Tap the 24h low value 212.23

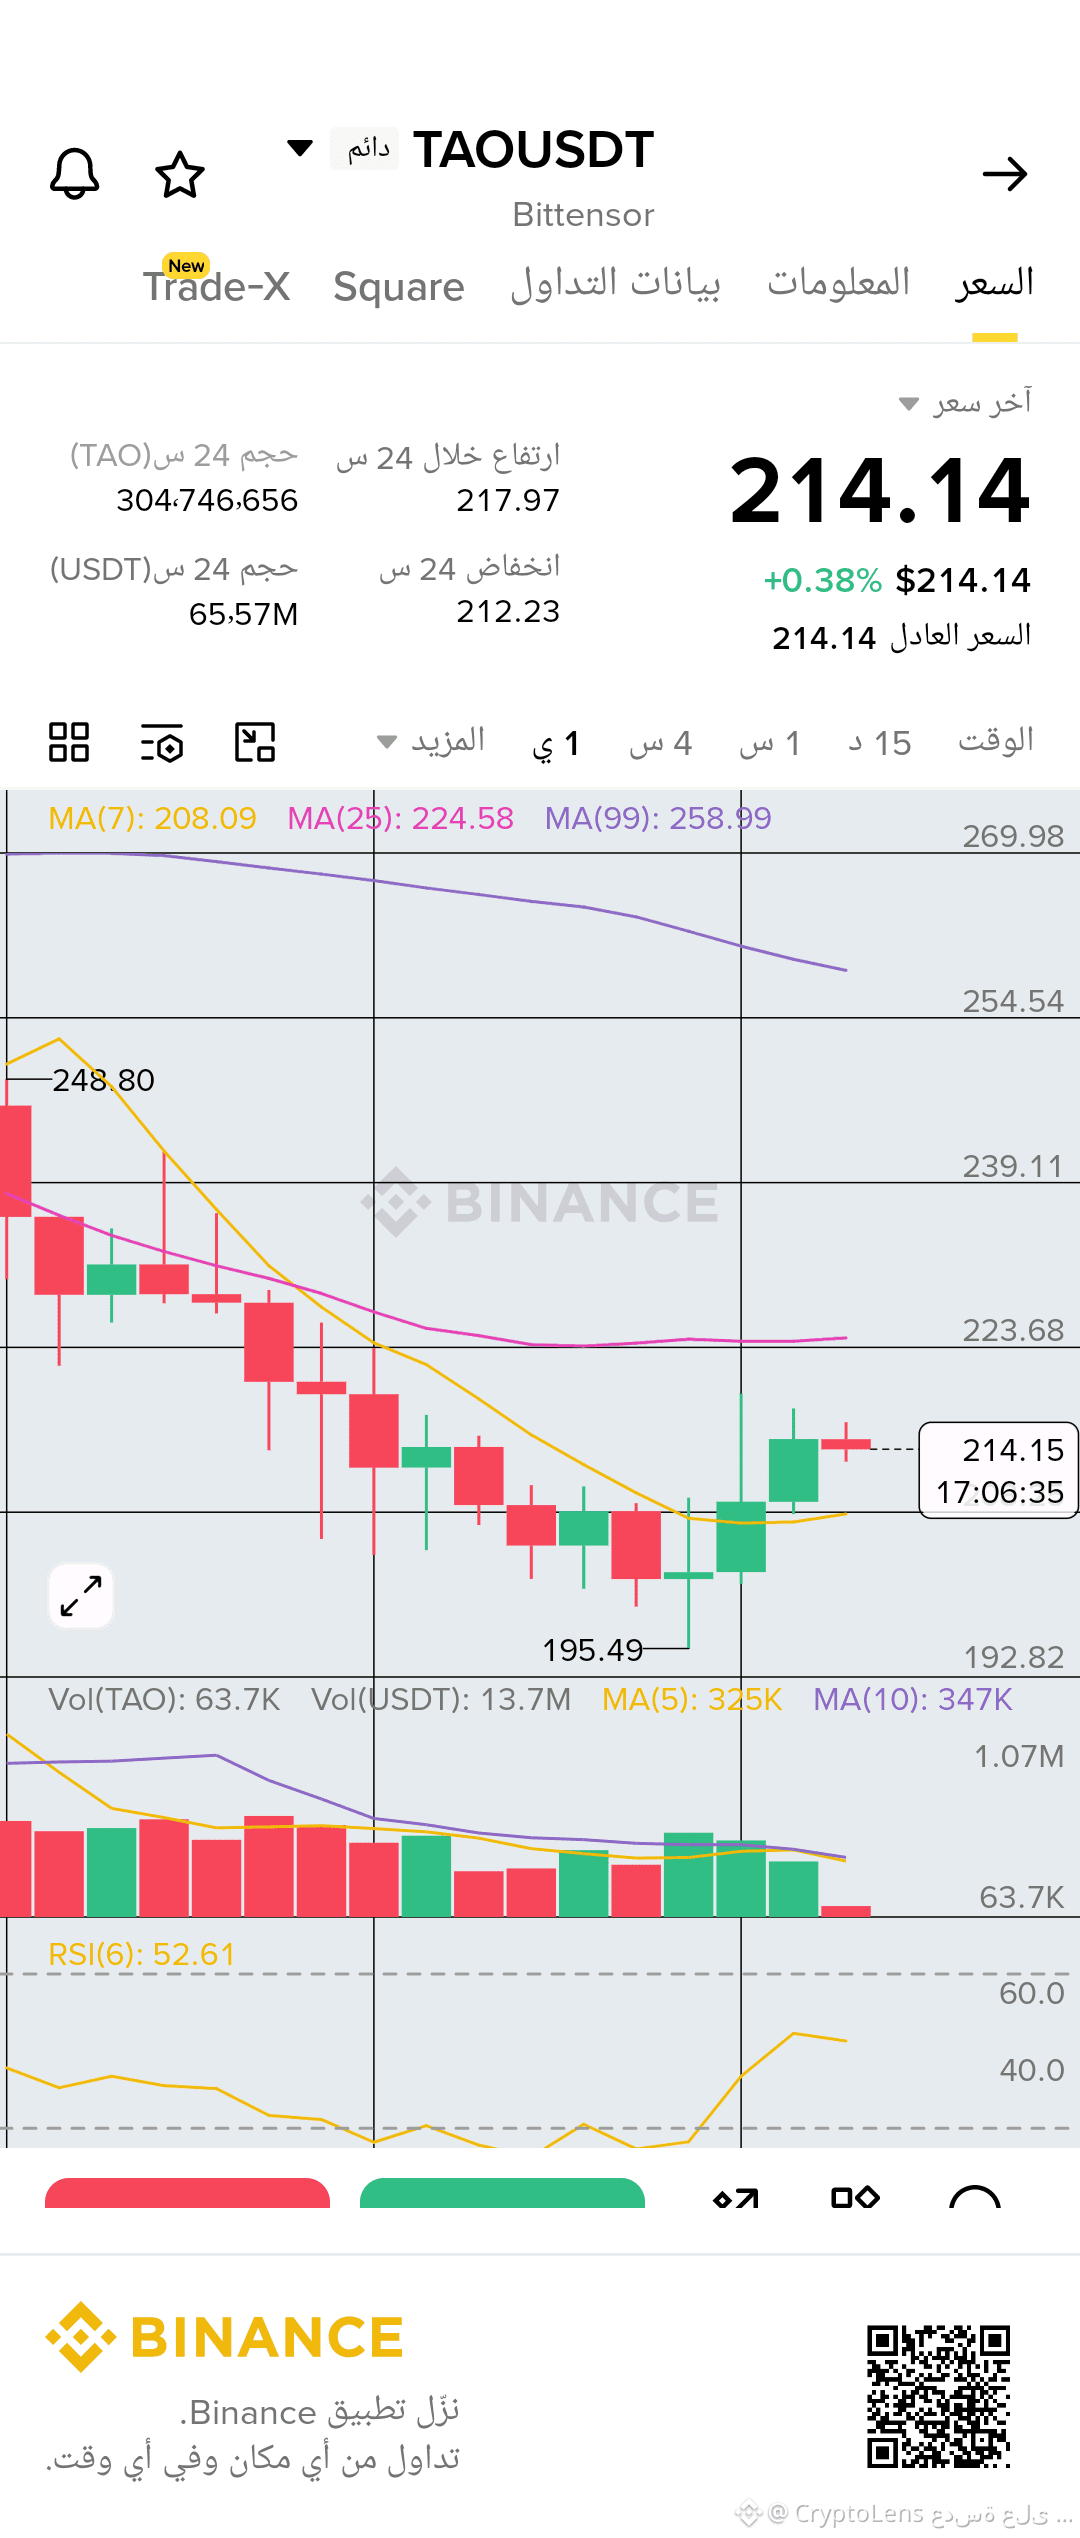508,612
